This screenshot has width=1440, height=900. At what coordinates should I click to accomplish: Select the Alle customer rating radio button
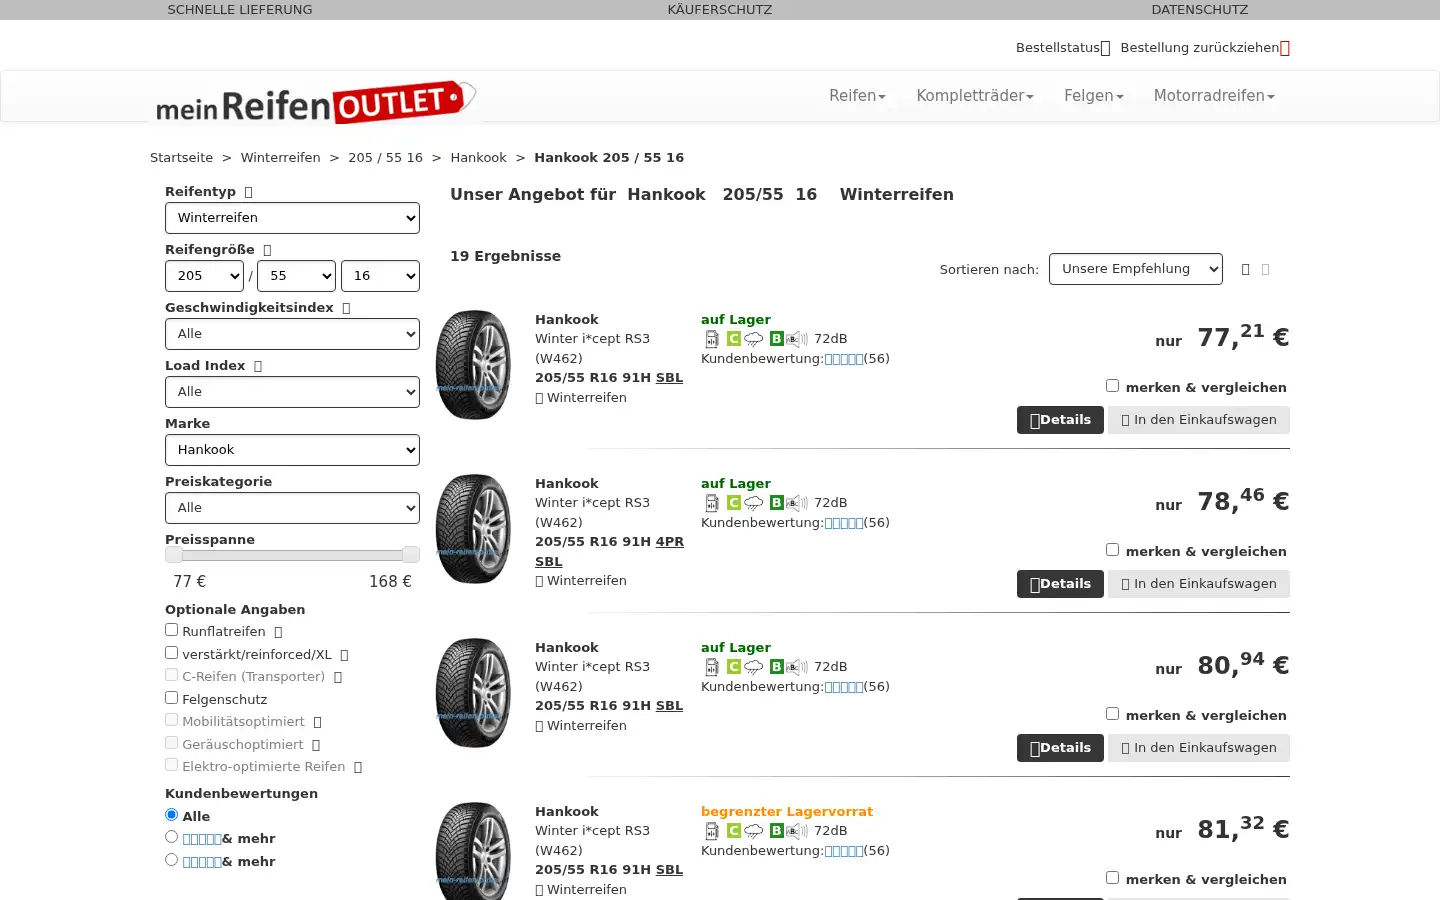click(171, 815)
